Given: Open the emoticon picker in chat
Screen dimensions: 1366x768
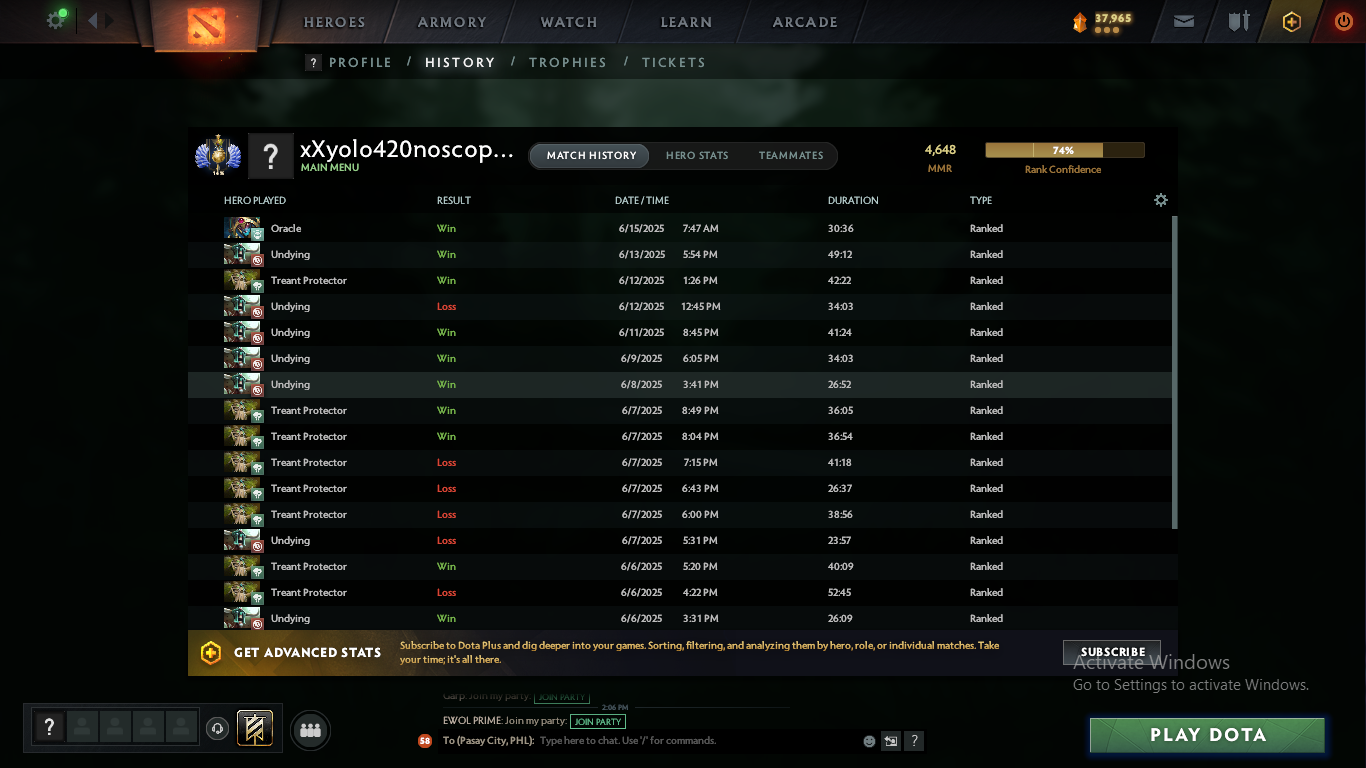Looking at the screenshot, I should pyautogui.click(x=868, y=741).
